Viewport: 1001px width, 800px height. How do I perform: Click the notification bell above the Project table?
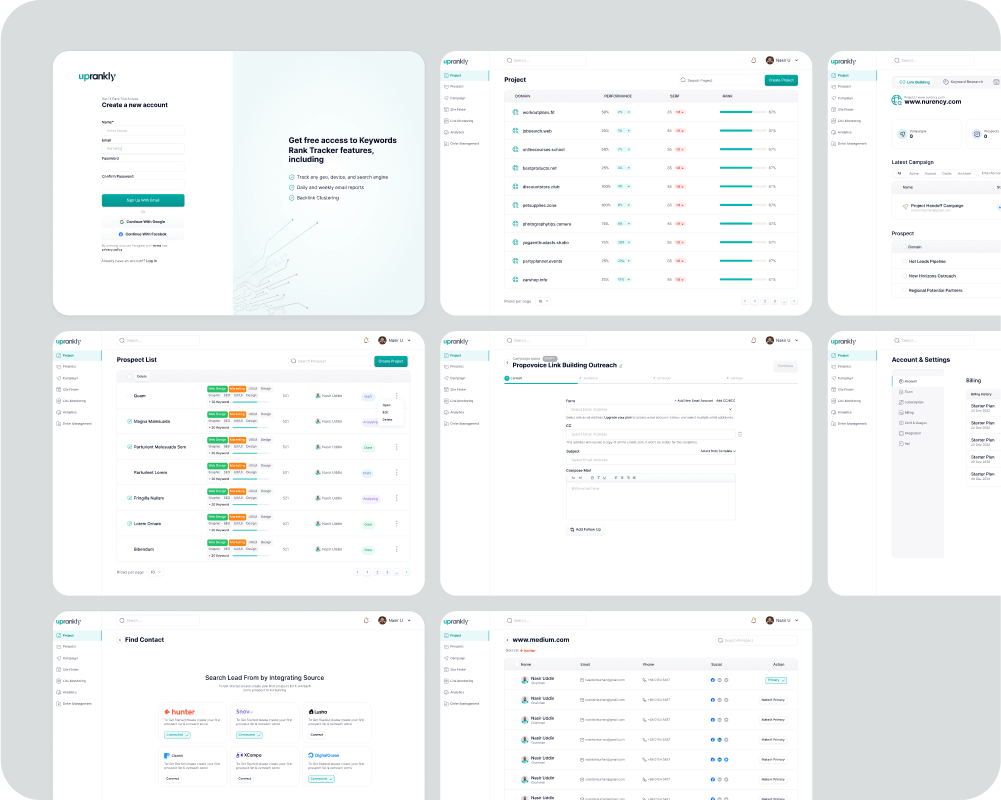[753, 60]
